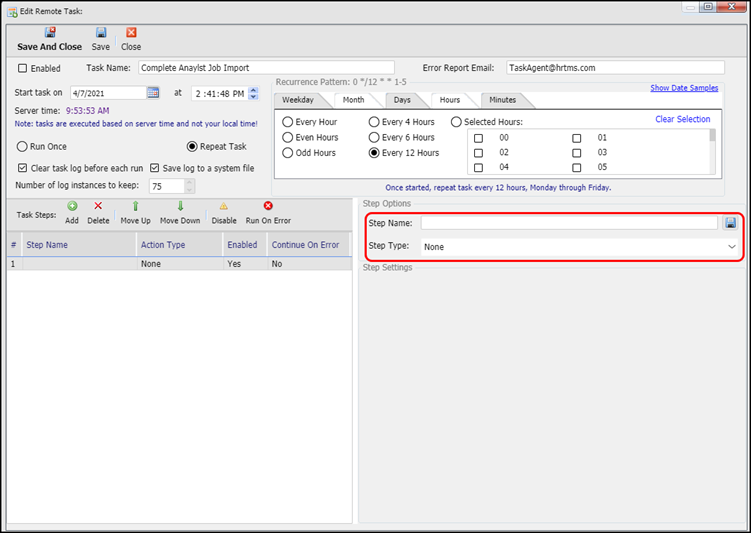This screenshot has height=533, width=751.
Task: Click the start time spinner arrows
Action: 254,93
